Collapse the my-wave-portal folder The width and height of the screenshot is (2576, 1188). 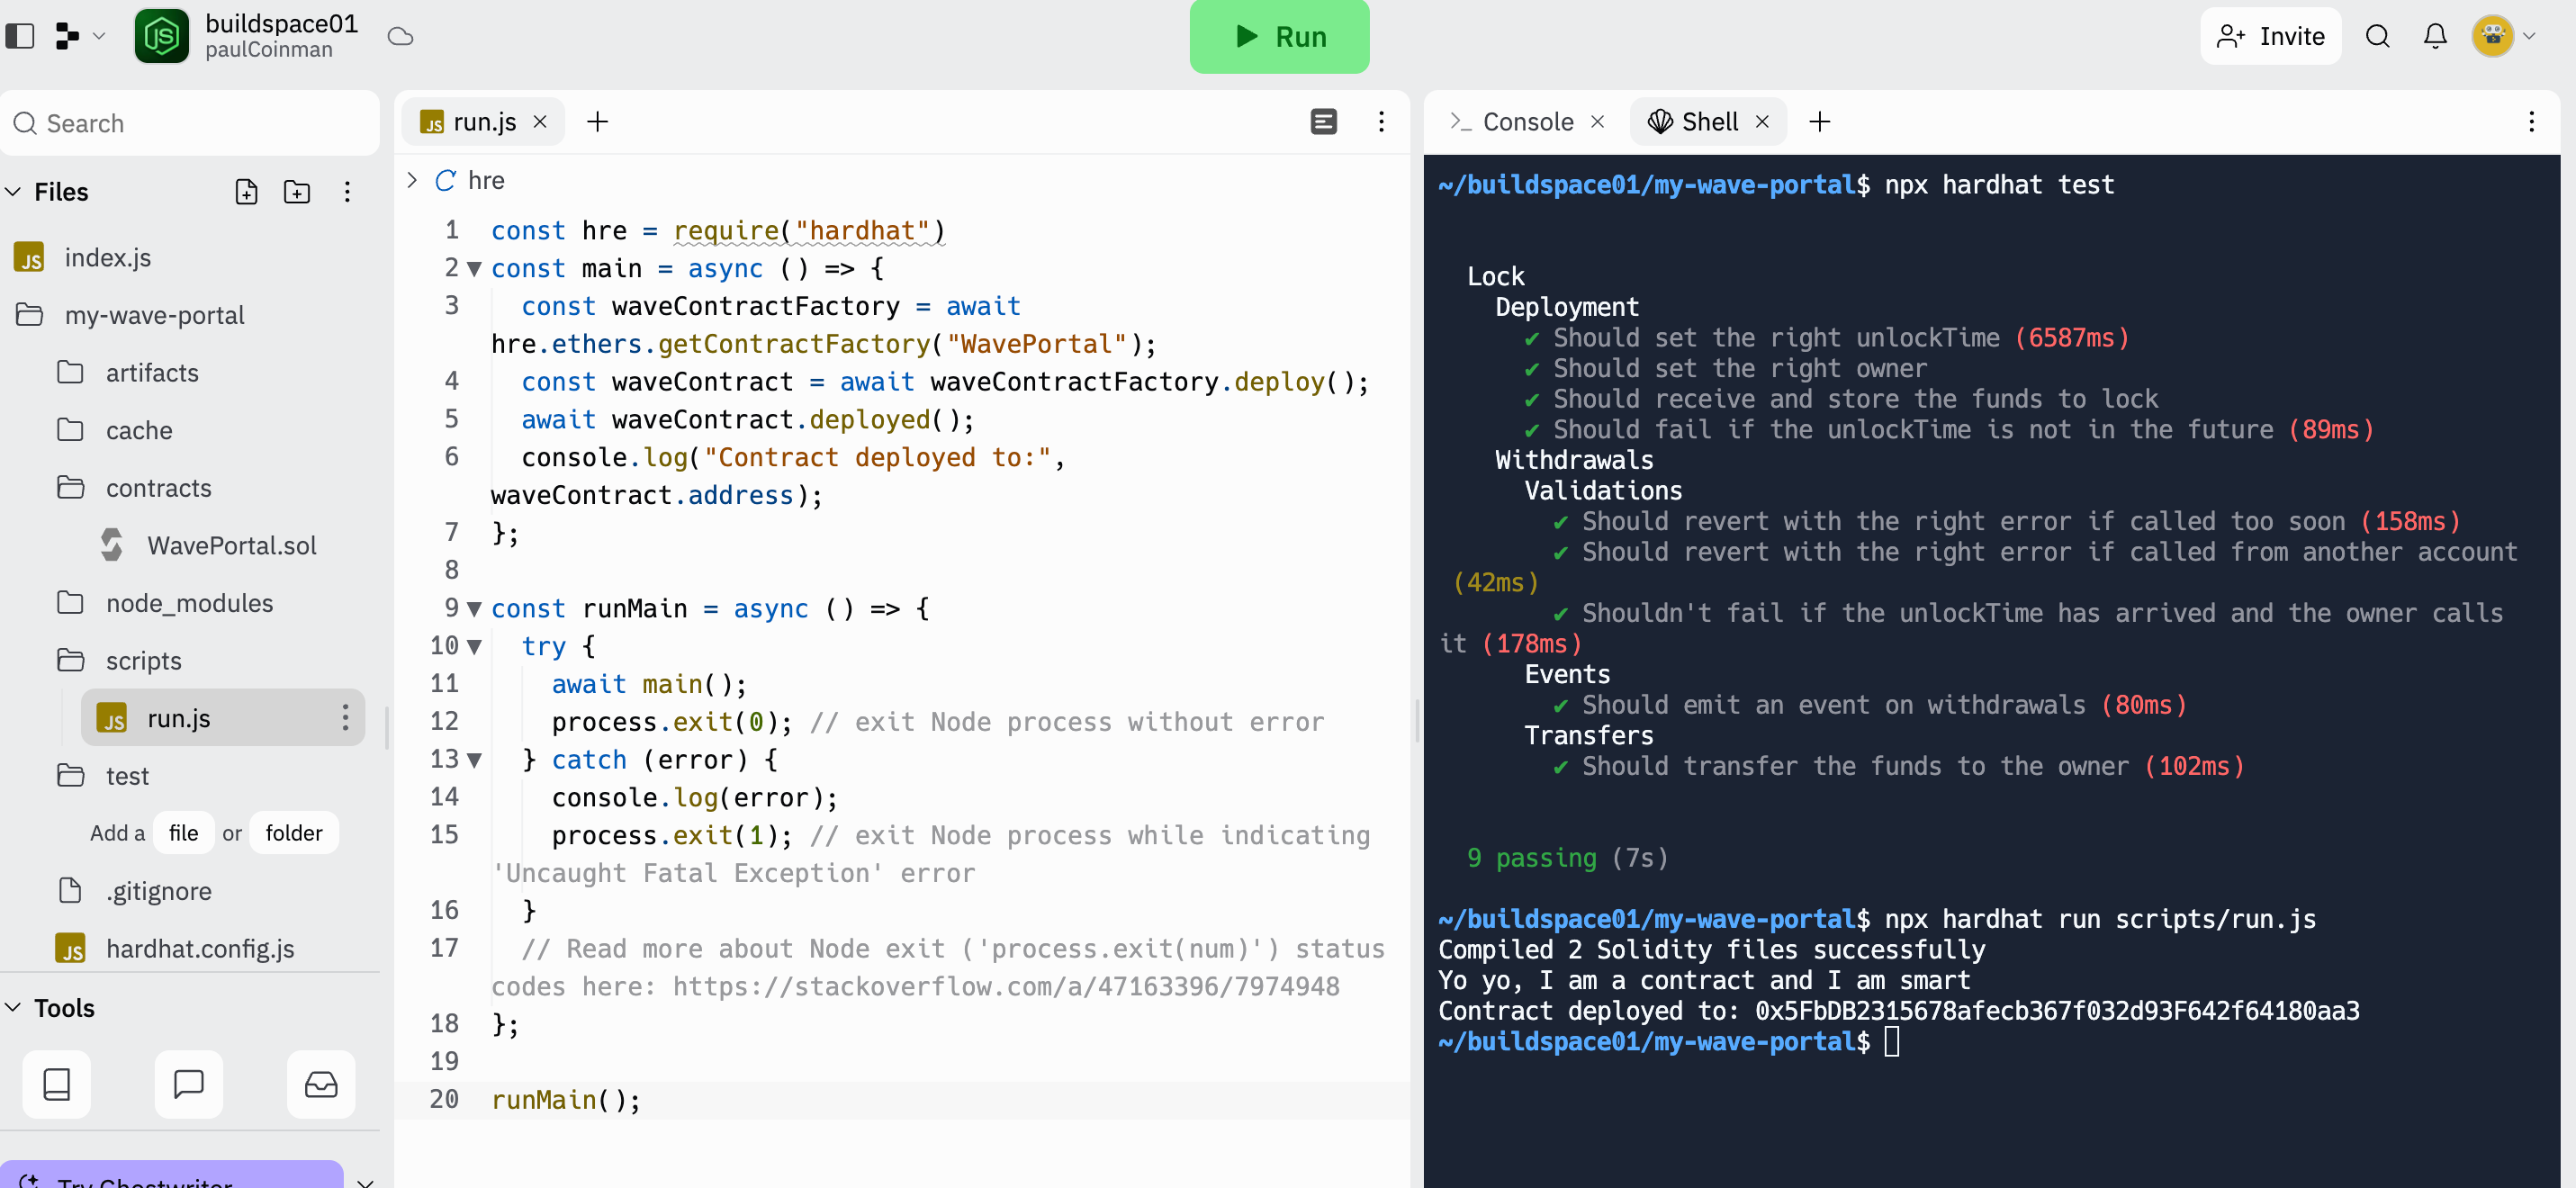point(155,315)
